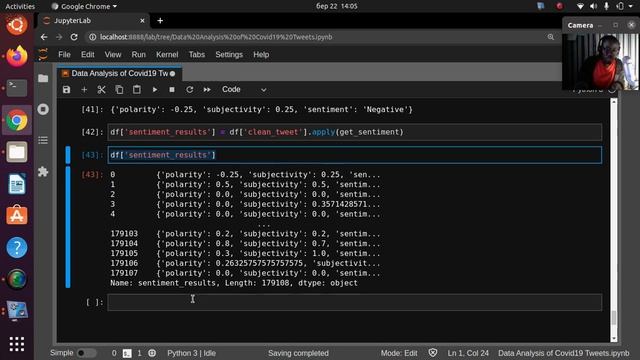Open the Extension Manager puzzle icon
Screen dimensions: 640x360
point(43,172)
